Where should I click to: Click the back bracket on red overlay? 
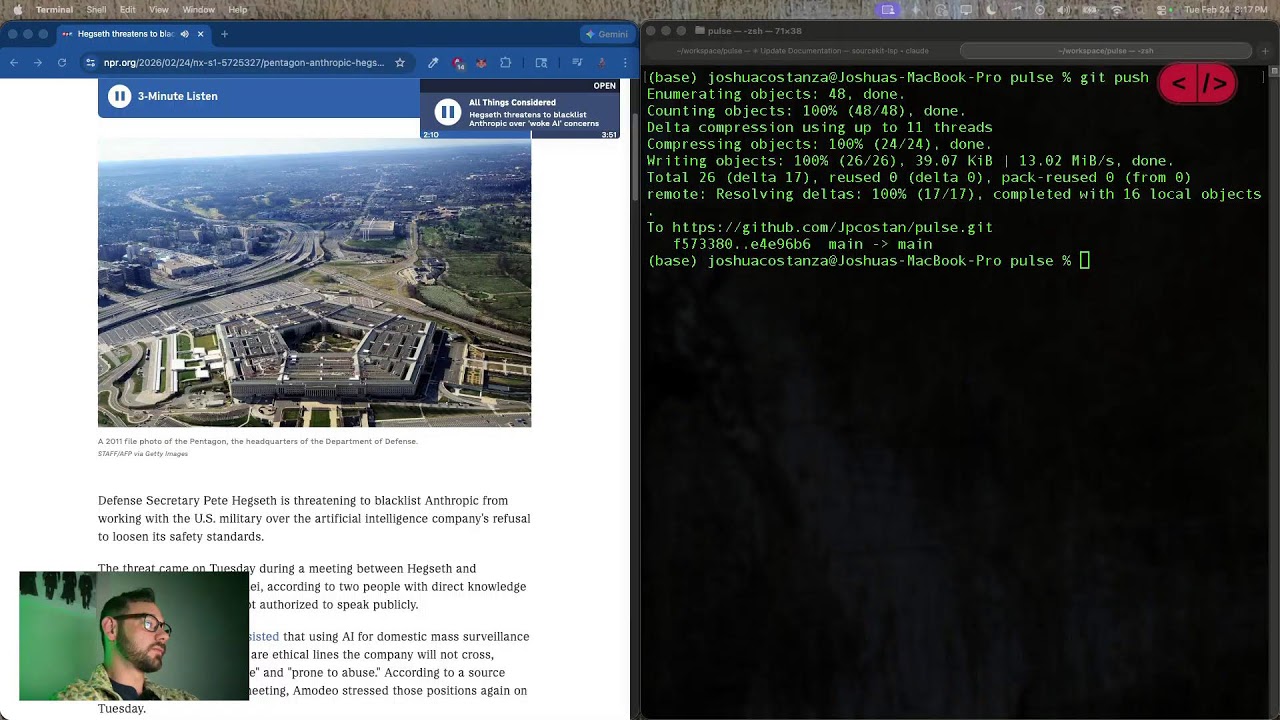(x=1179, y=84)
